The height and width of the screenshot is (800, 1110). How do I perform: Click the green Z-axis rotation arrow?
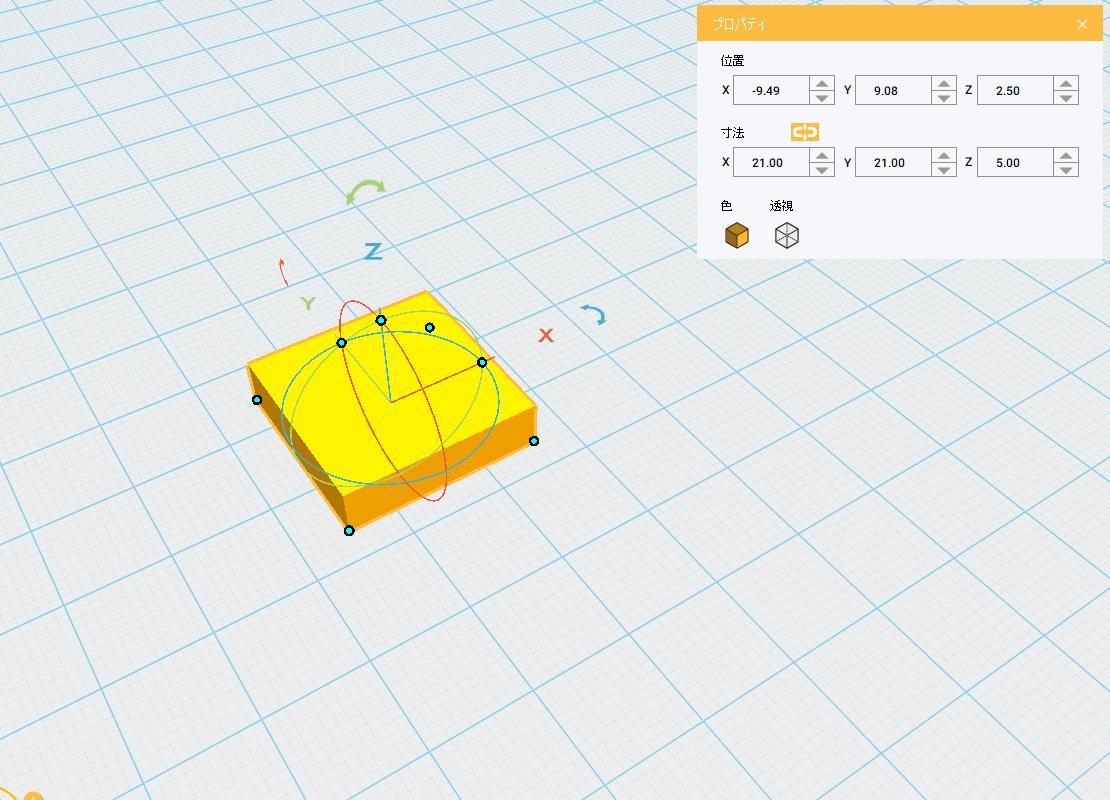[x=365, y=191]
